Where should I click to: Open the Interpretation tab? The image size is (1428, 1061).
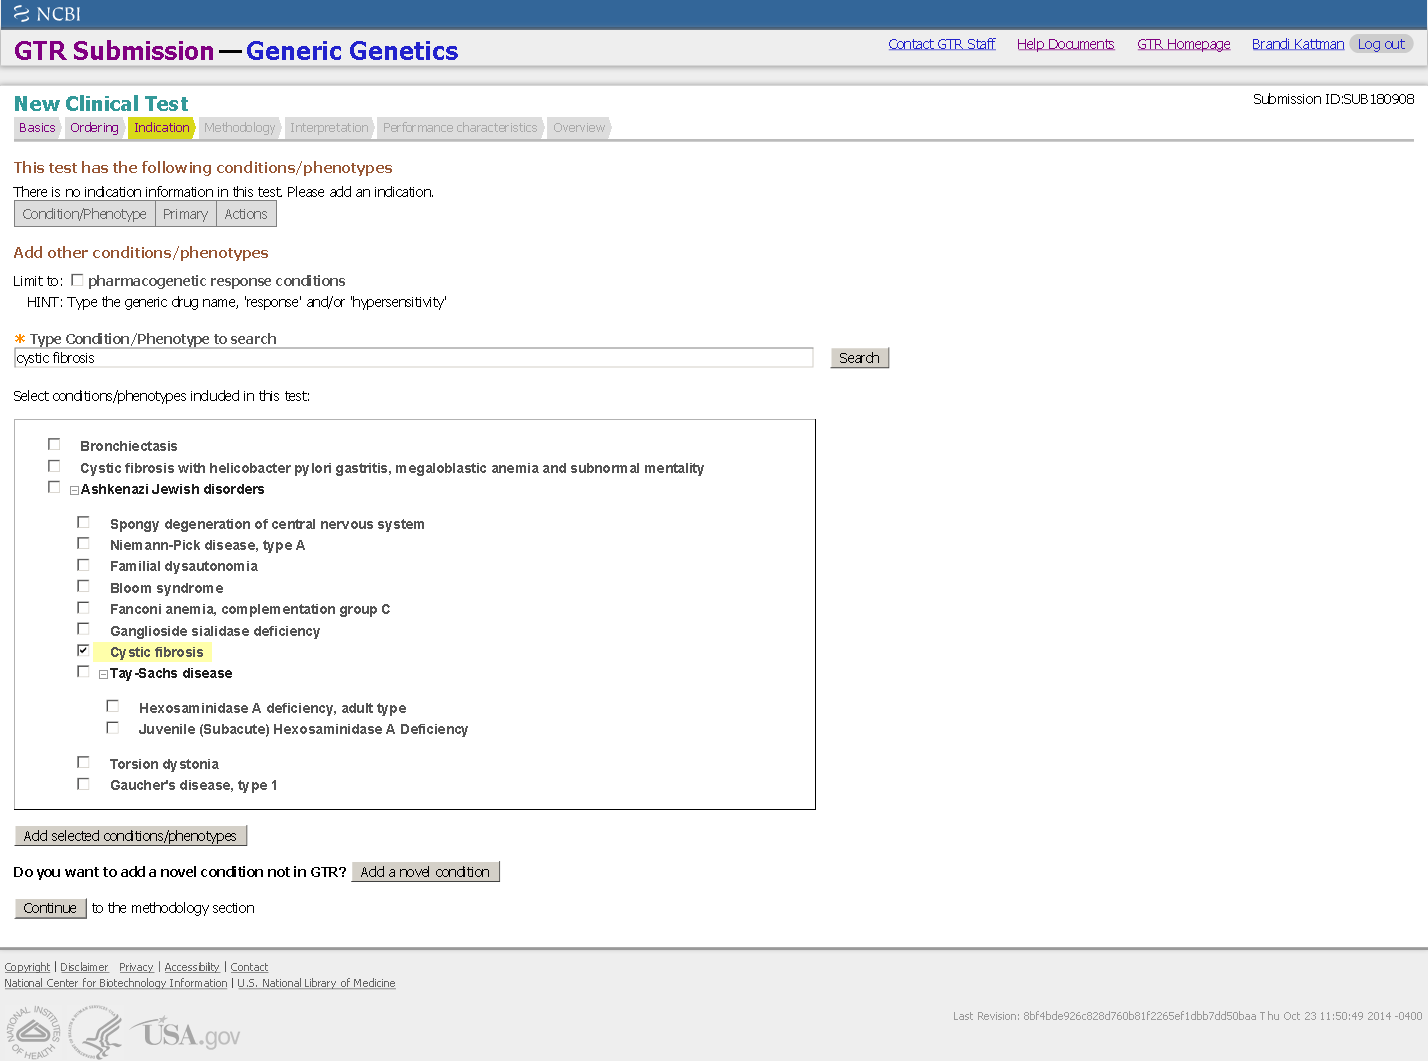(x=329, y=128)
